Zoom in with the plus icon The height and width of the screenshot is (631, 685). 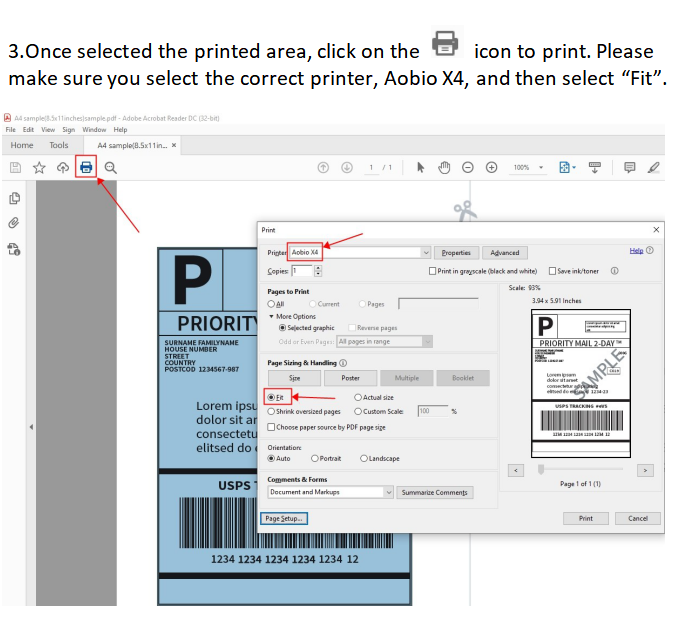point(491,167)
